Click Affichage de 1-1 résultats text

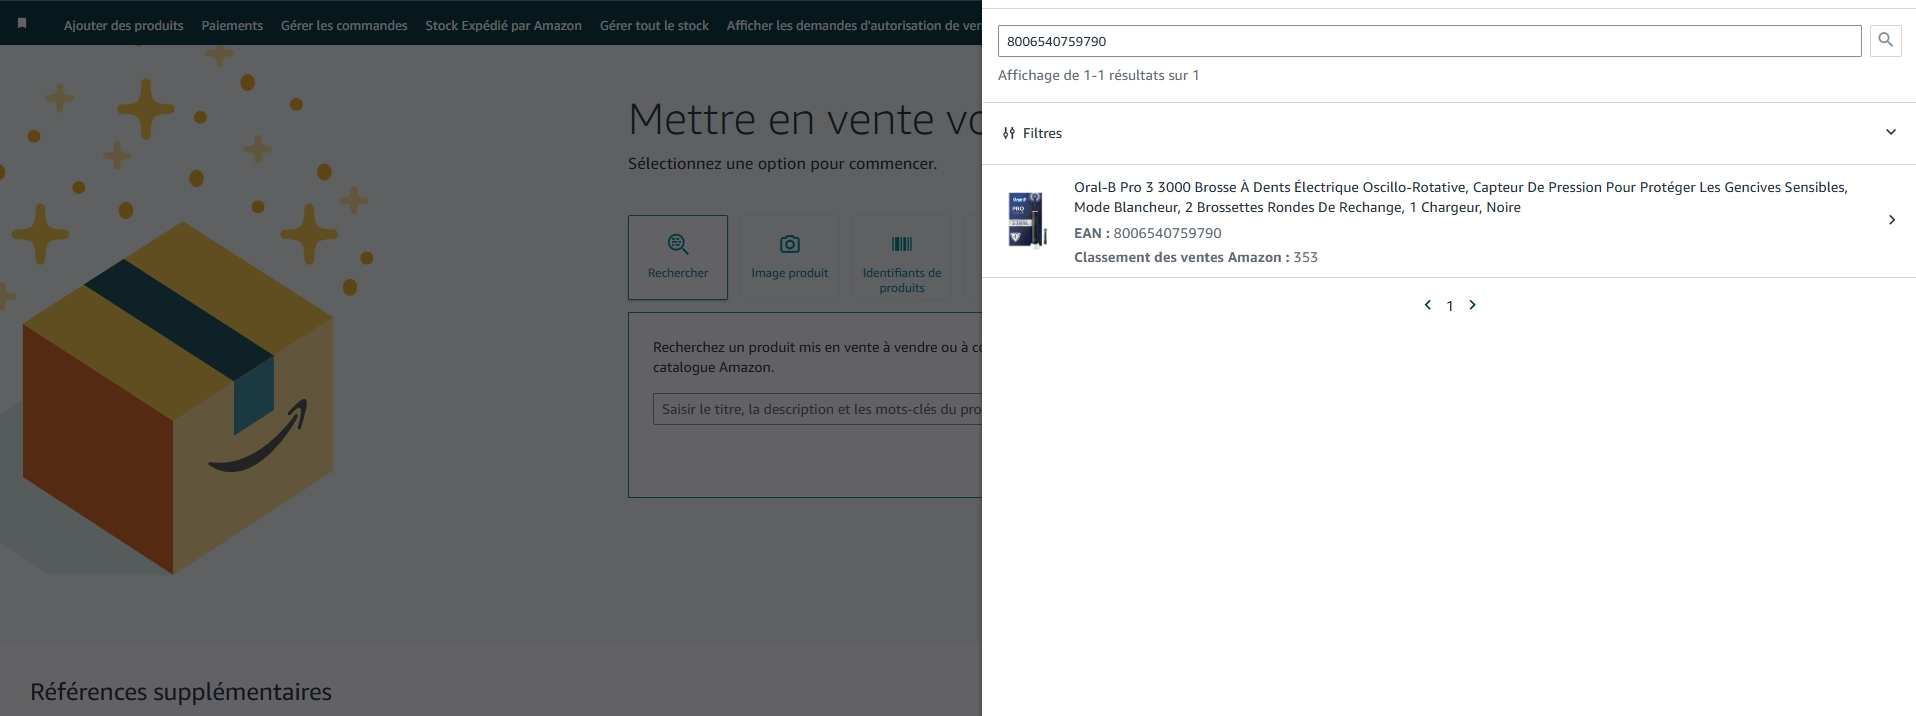click(x=1098, y=75)
